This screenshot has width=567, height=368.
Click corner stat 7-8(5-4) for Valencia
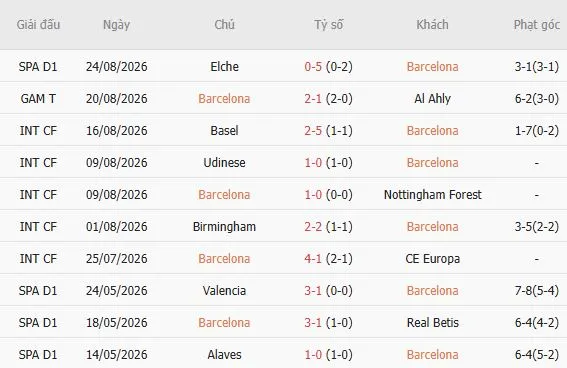pyautogui.click(x=537, y=291)
